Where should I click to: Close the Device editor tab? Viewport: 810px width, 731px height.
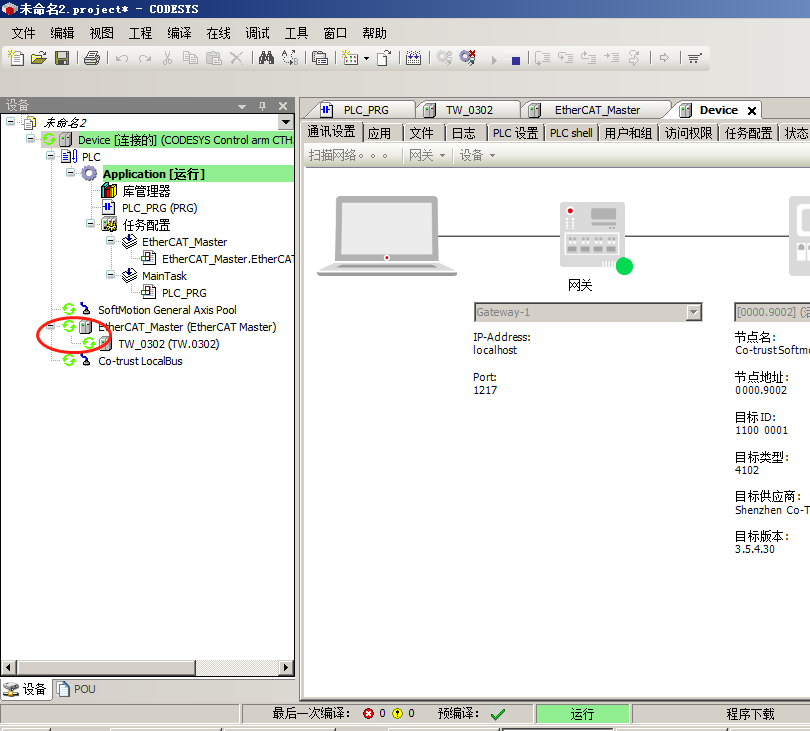pos(752,111)
